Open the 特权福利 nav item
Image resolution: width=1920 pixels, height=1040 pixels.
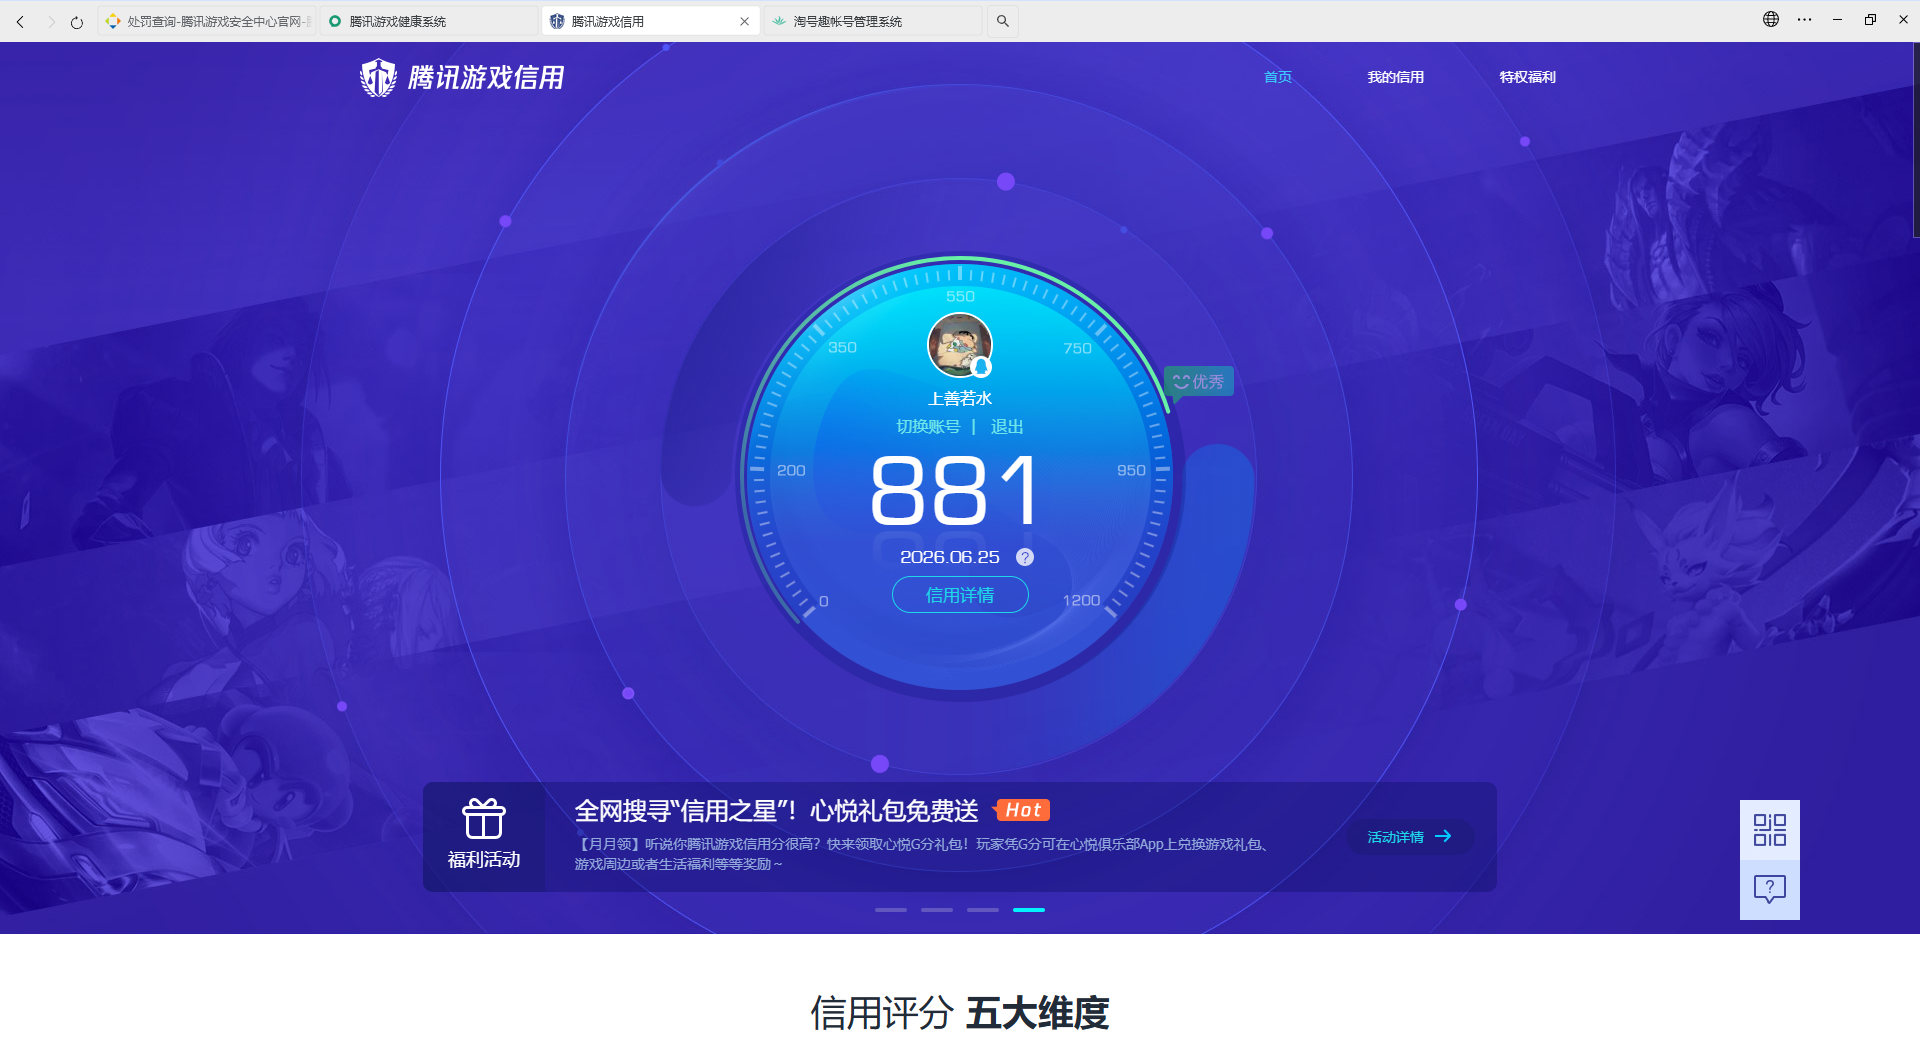pyautogui.click(x=1527, y=77)
